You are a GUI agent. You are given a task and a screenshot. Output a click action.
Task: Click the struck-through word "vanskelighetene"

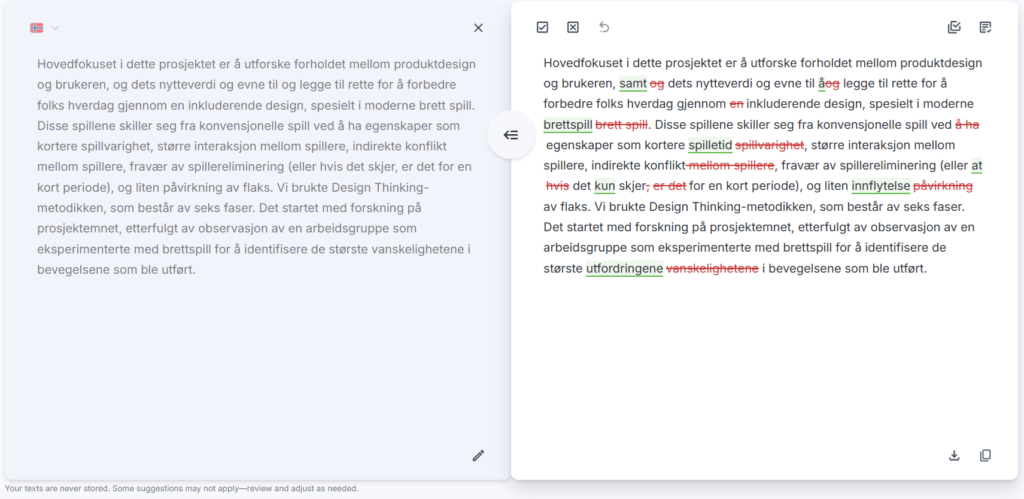(712, 269)
